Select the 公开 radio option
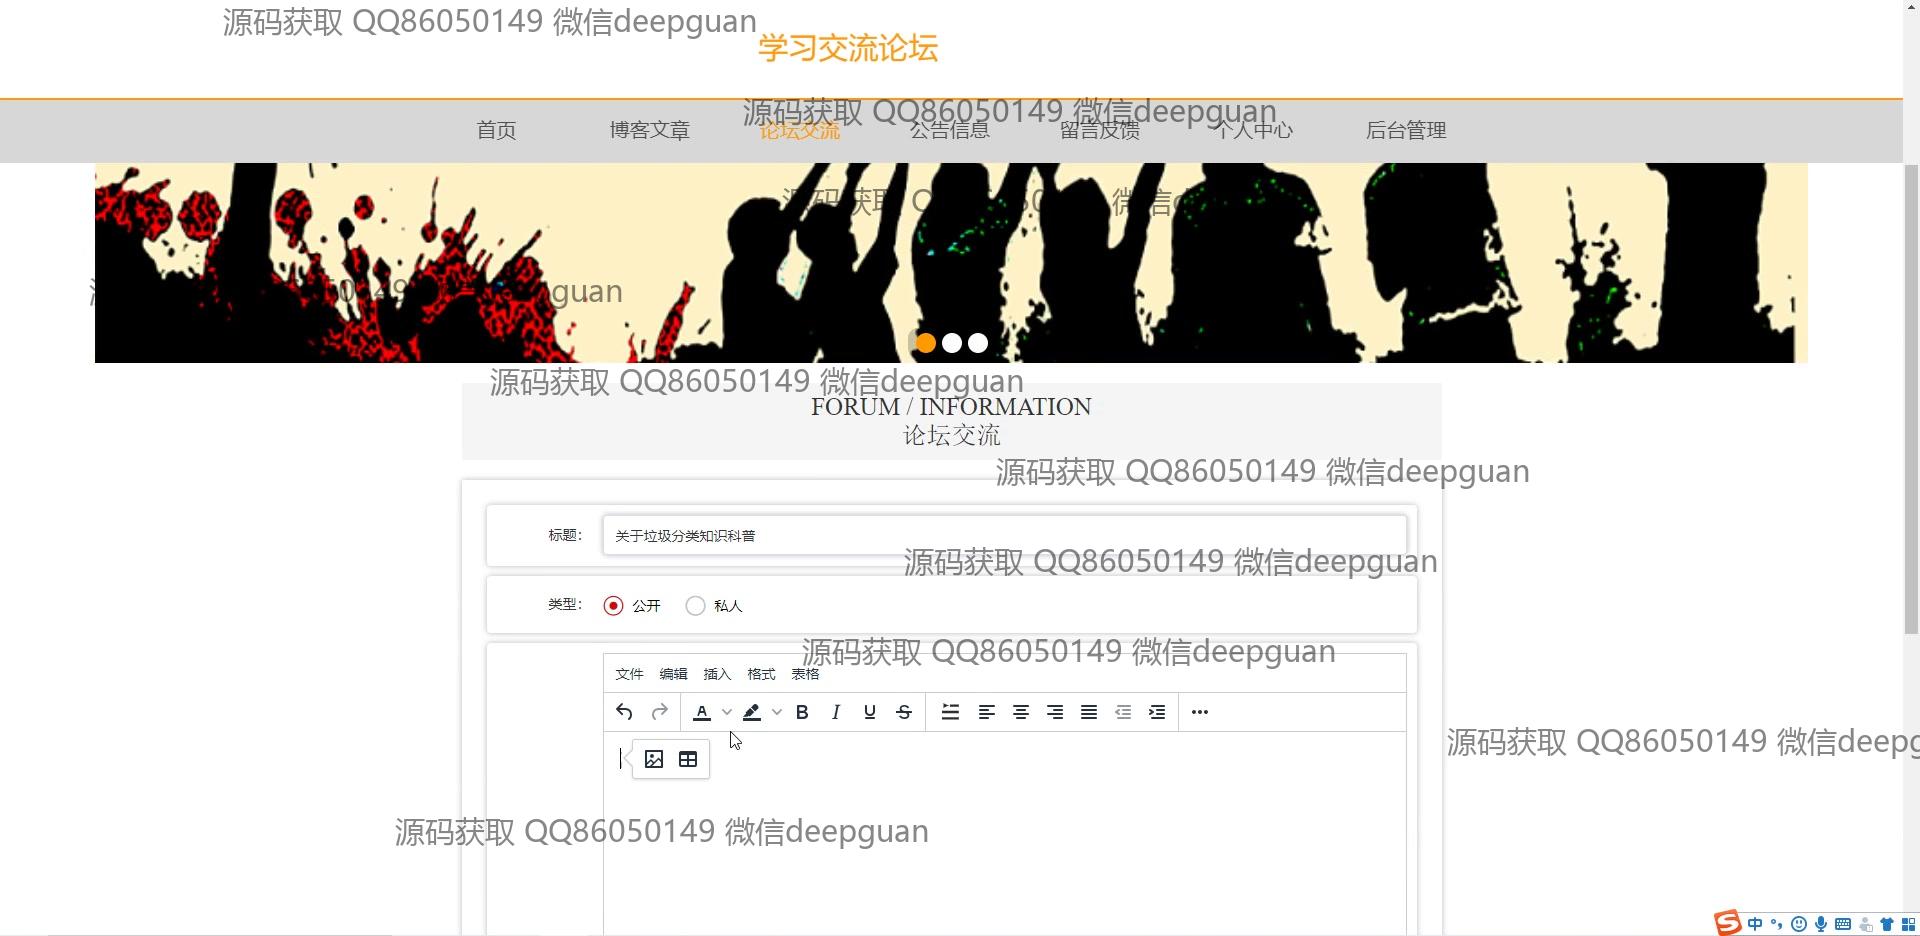This screenshot has height=936, width=1920. point(613,606)
